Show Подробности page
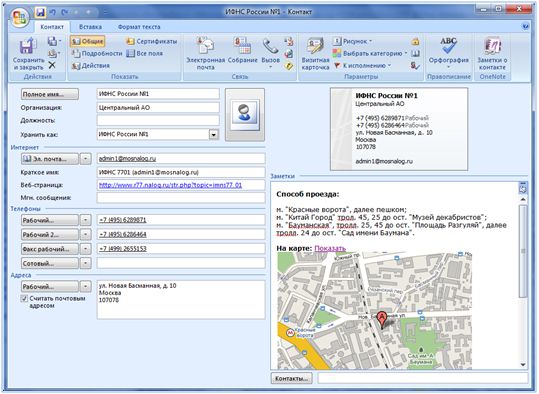This screenshot has height=394, width=539. (97, 53)
